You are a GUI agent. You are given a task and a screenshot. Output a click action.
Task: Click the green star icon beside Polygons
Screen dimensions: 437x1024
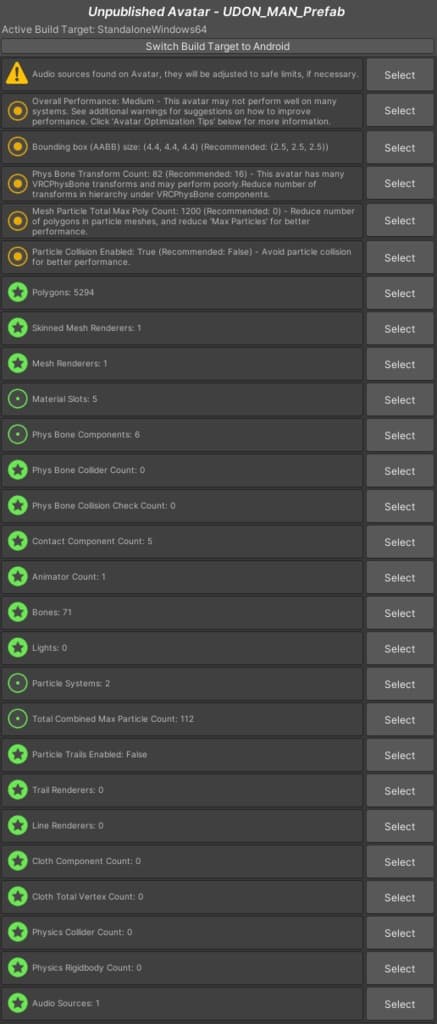[x=17, y=293]
